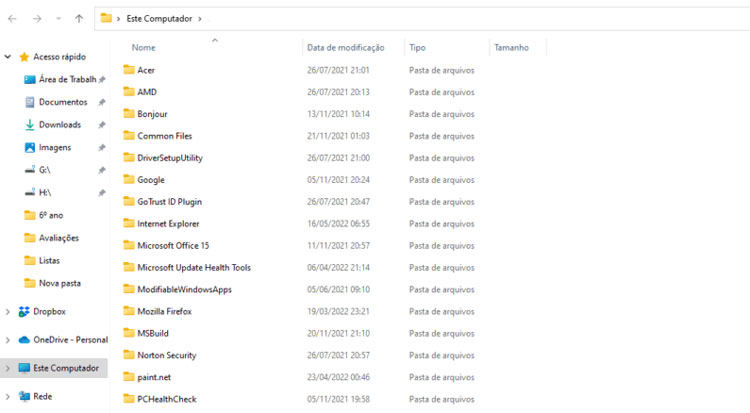The height and width of the screenshot is (413, 750).
Task: Select the Norton Security folder
Action: pyautogui.click(x=166, y=355)
